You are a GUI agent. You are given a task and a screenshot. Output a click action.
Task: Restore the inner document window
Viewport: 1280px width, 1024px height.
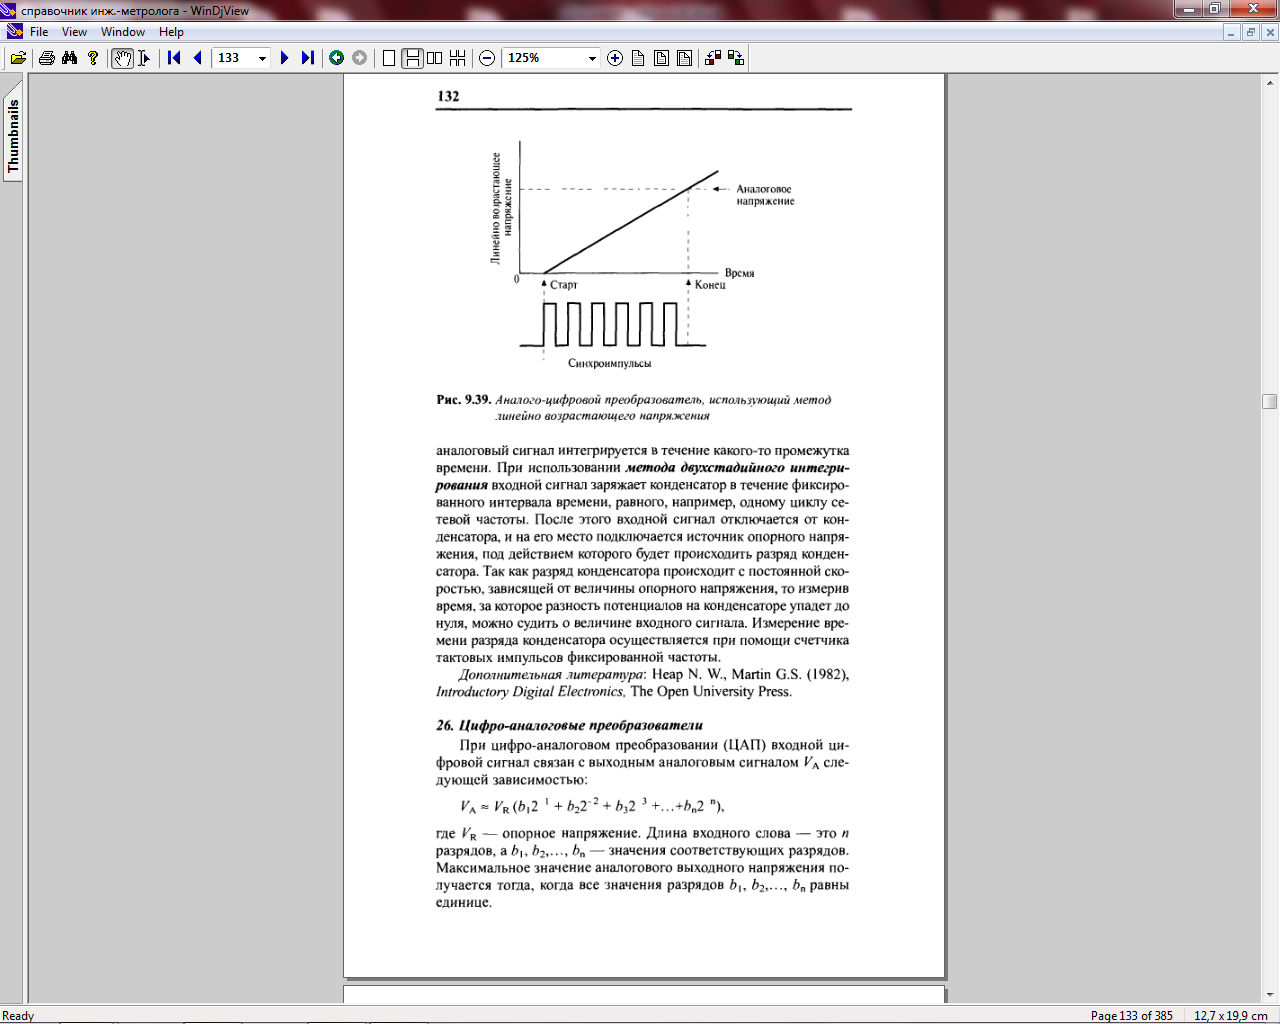coord(1251,32)
